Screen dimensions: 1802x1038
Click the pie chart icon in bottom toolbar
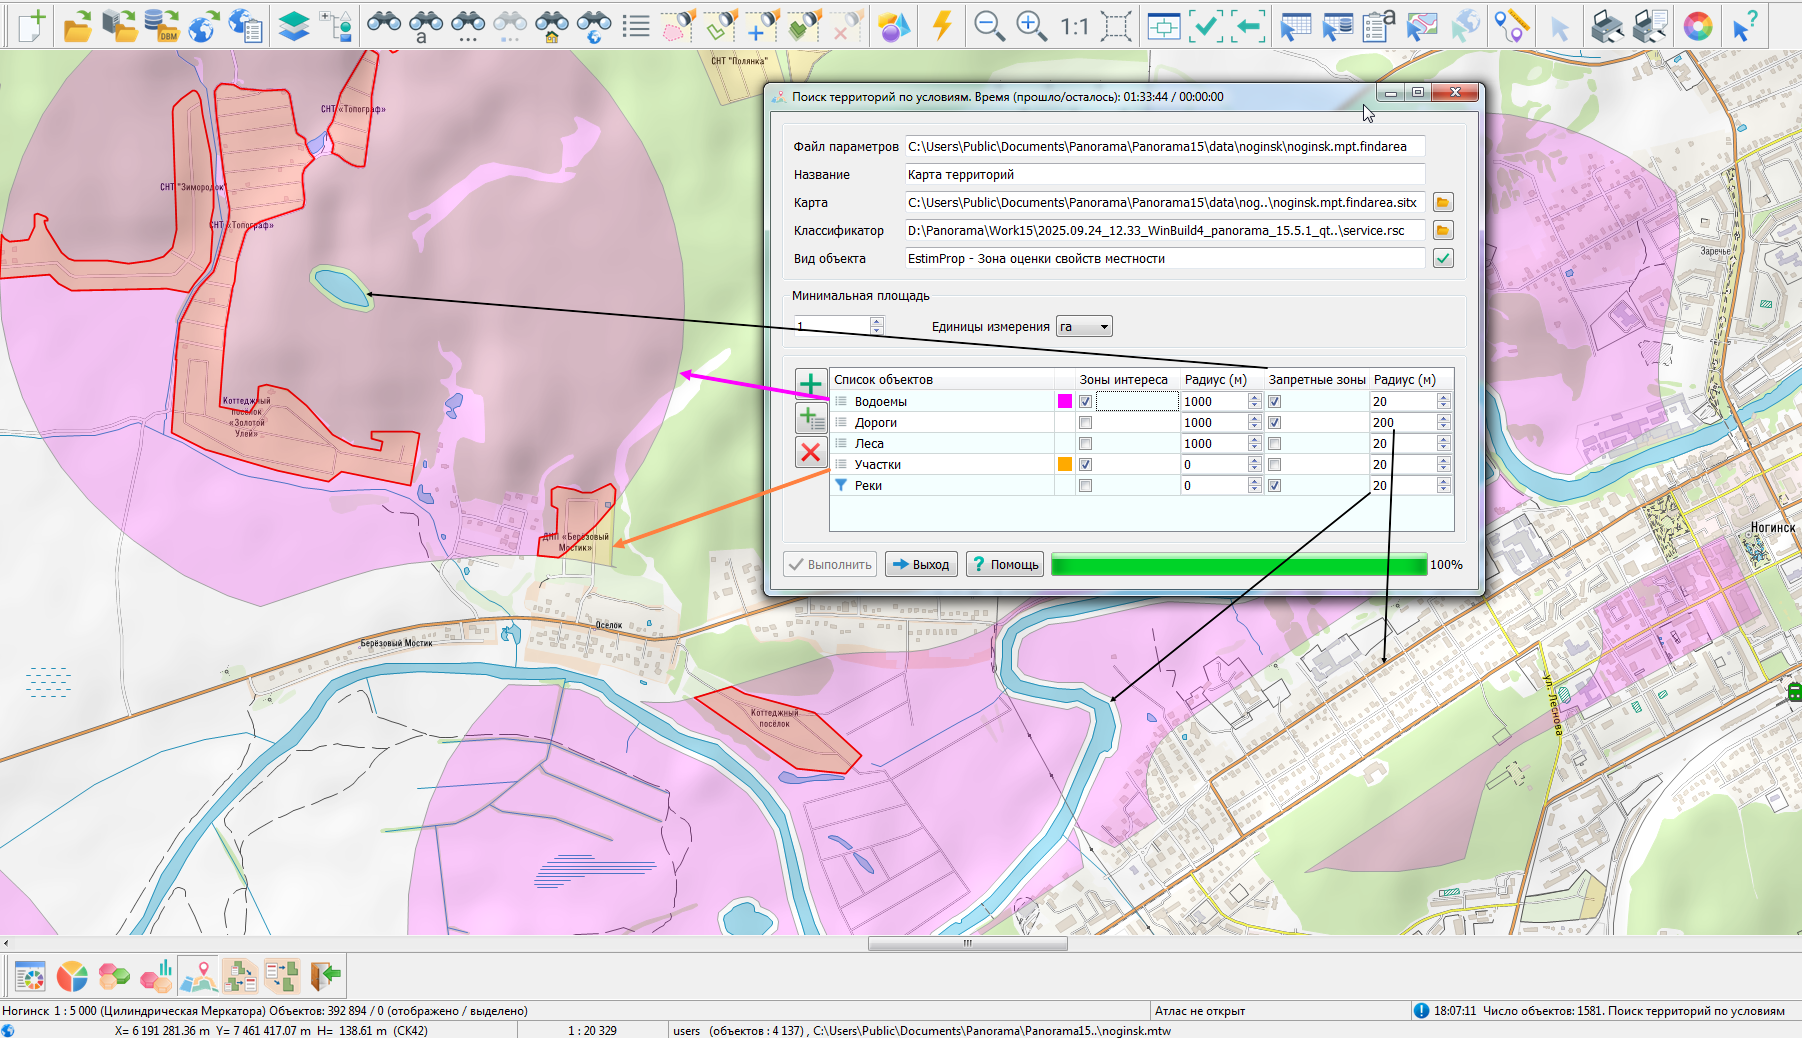point(72,976)
